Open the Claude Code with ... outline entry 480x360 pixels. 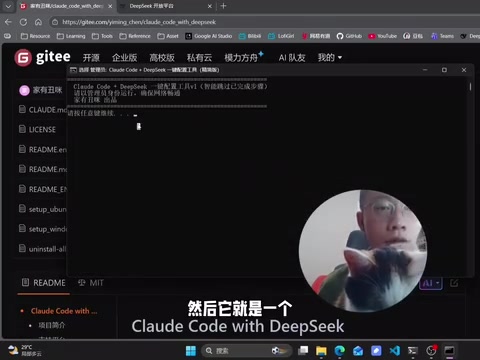[64, 311]
